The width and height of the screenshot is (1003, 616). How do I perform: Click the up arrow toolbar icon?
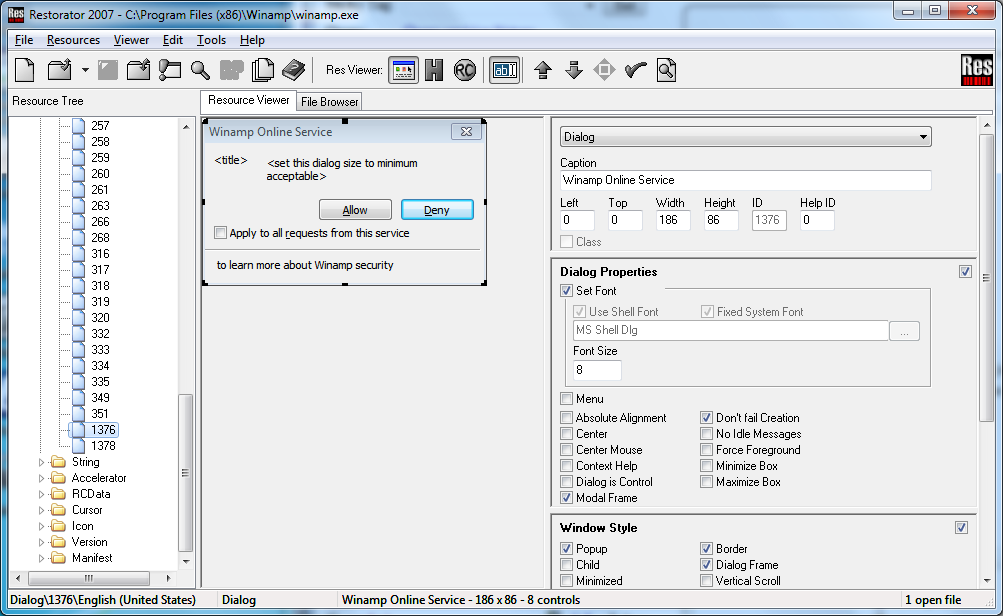tap(543, 70)
